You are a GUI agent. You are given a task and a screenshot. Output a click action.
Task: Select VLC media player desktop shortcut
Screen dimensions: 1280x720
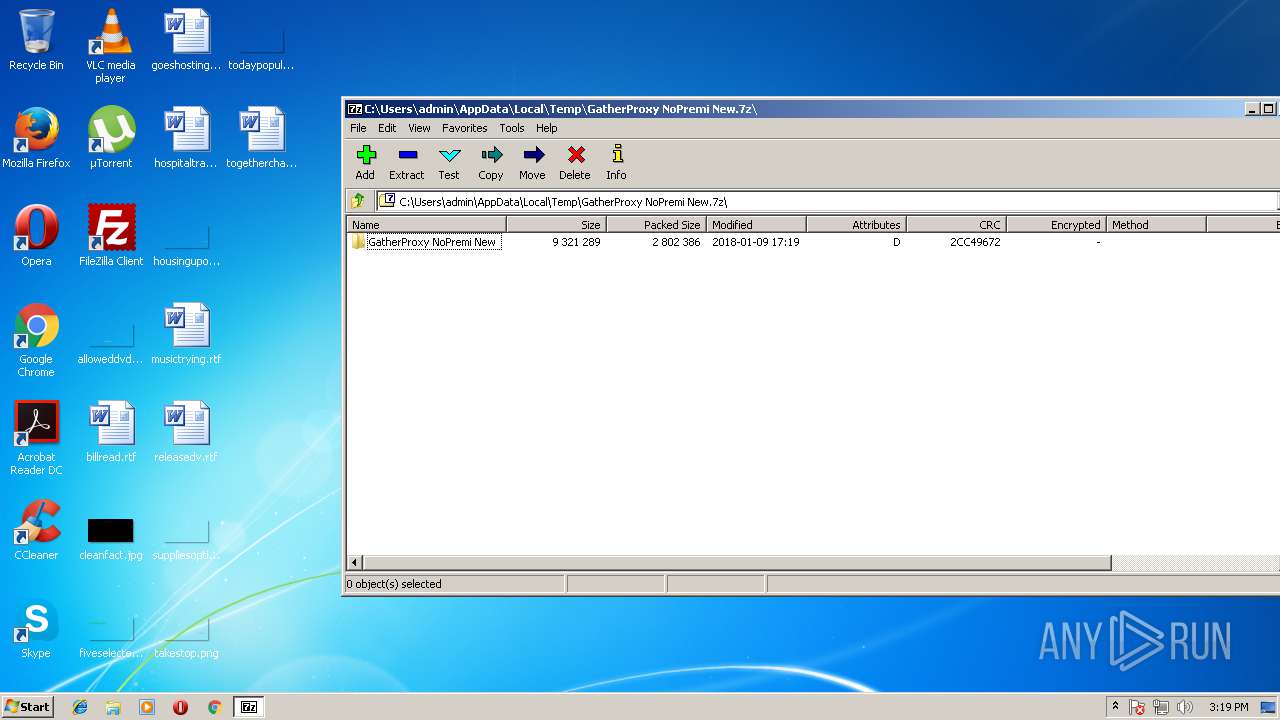[110, 46]
